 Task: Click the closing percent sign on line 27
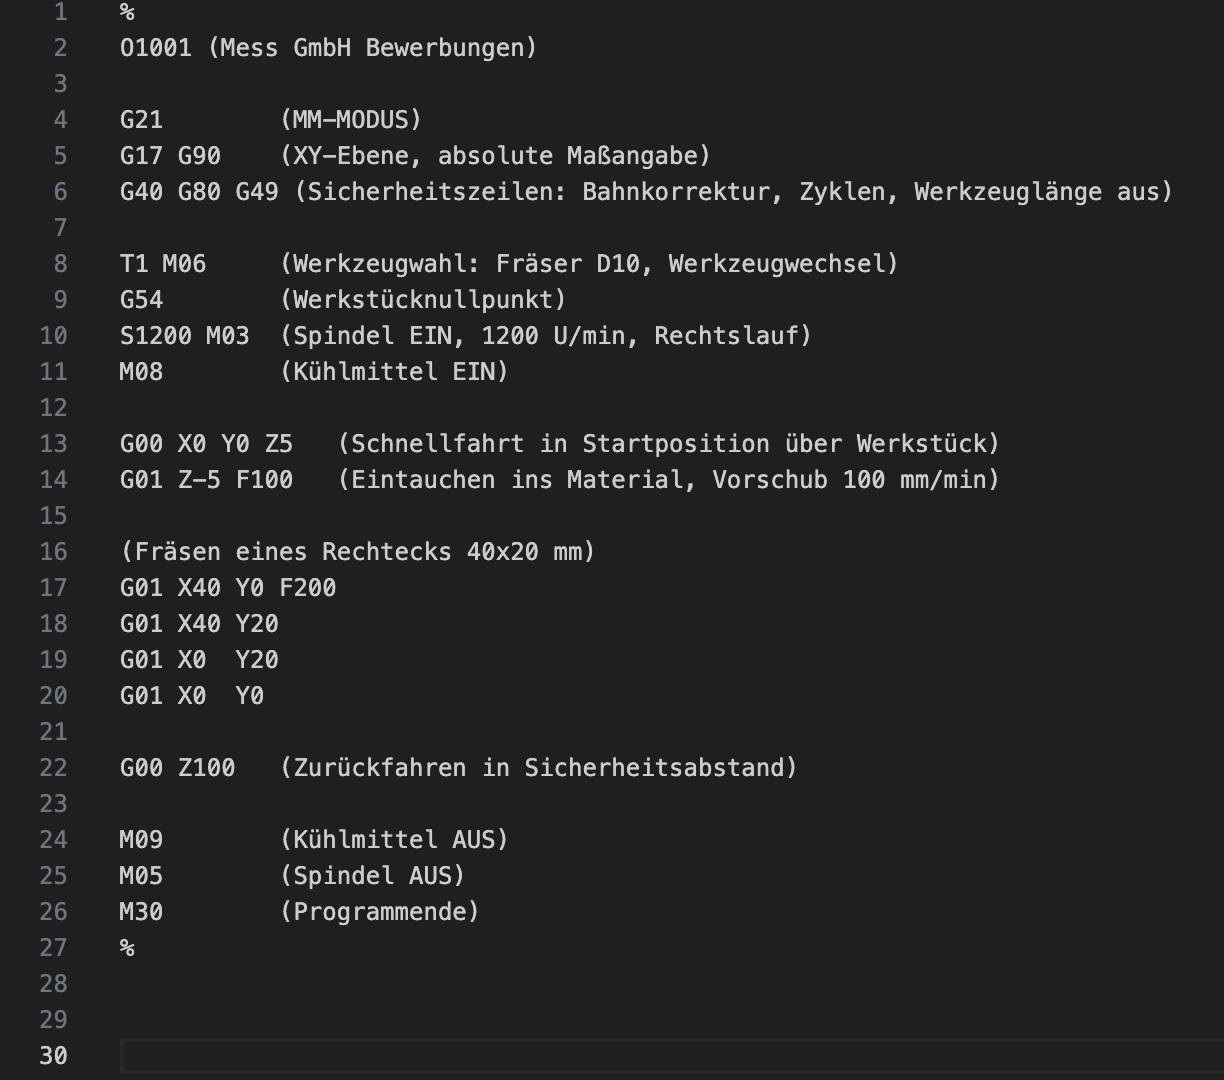pos(127,948)
